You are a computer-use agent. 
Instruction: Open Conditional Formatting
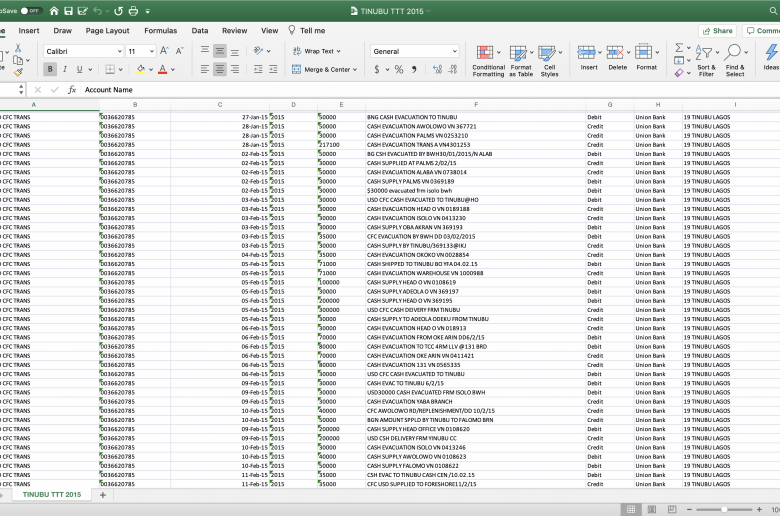[488, 61]
